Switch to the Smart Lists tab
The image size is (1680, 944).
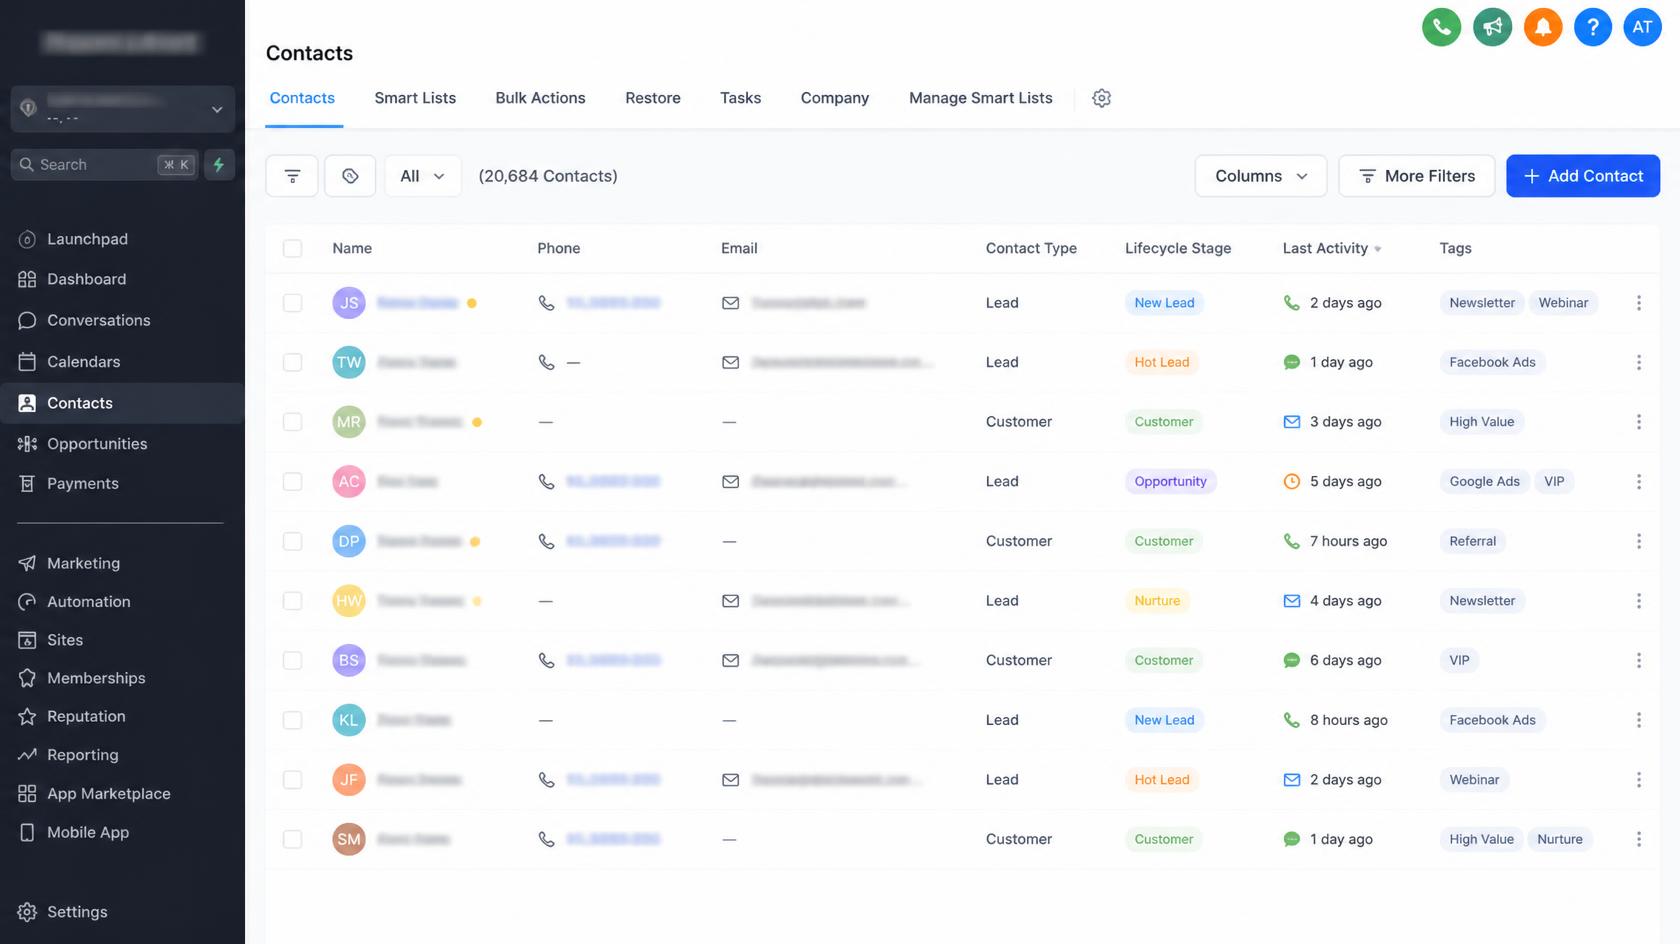pos(415,98)
